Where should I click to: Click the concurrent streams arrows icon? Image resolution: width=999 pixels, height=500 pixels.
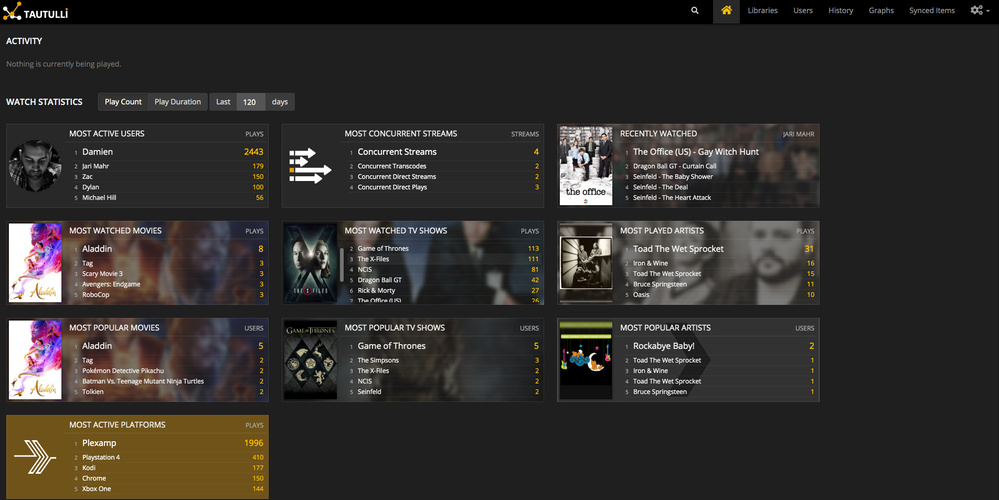click(x=310, y=166)
